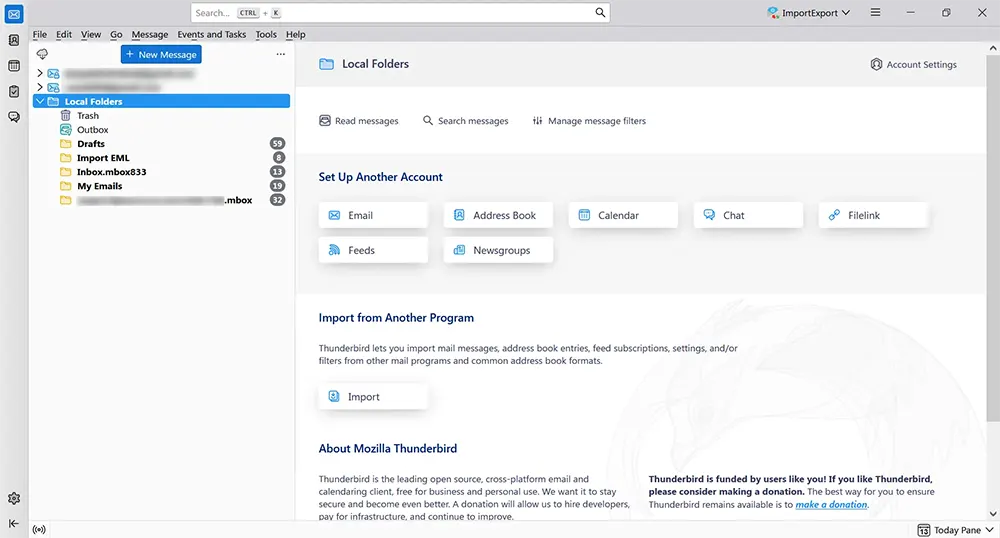1000x538 pixels.
Task: Set up Newsgroups account
Action: pyautogui.click(x=498, y=251)
